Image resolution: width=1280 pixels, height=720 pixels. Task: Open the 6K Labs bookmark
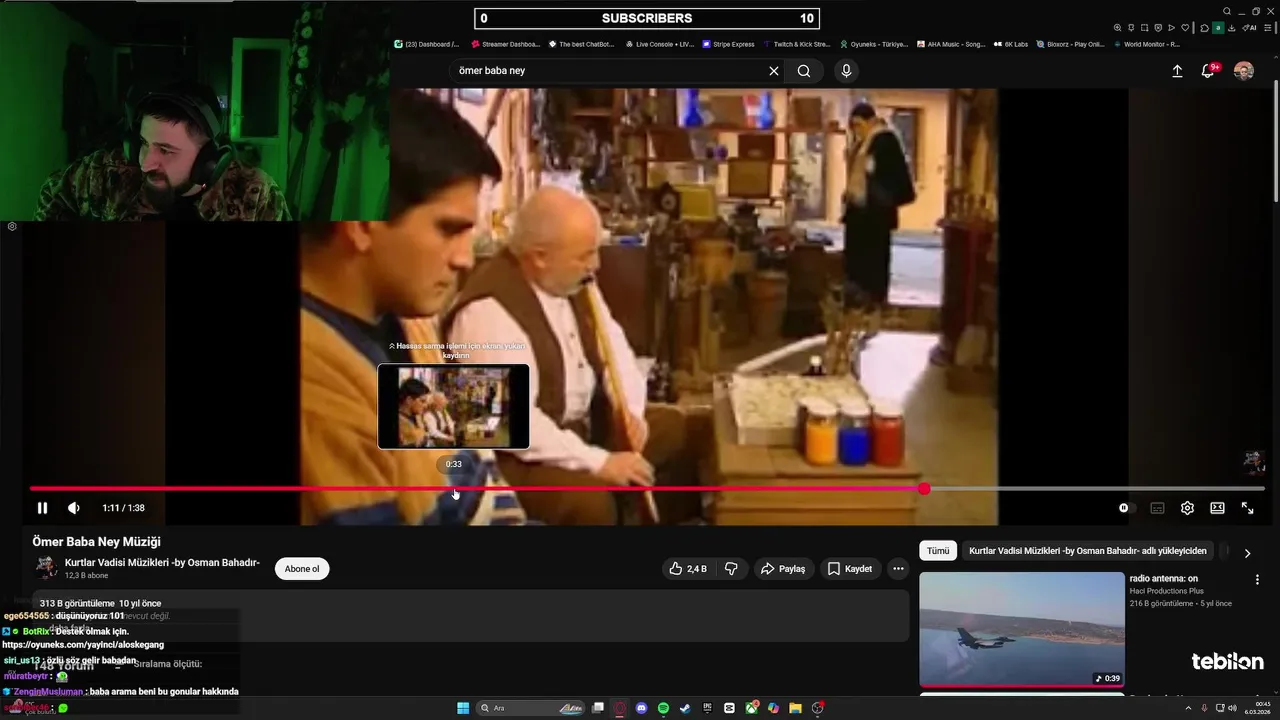pyautogui.click(x=1011, y=44)
